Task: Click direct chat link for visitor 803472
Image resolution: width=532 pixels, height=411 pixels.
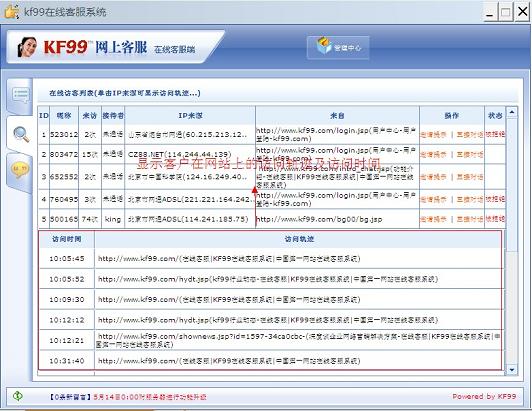Action: pyautogui.click(x=470, y=155)
